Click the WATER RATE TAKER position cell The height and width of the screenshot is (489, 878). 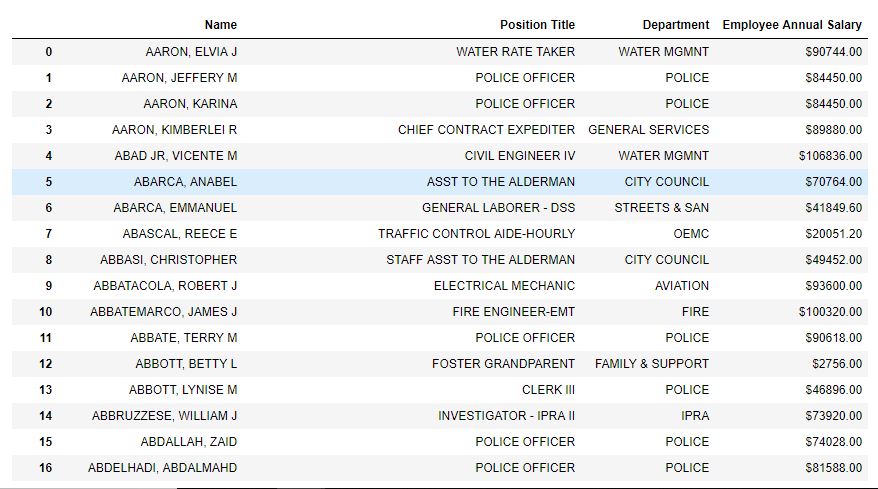[515, 52]
